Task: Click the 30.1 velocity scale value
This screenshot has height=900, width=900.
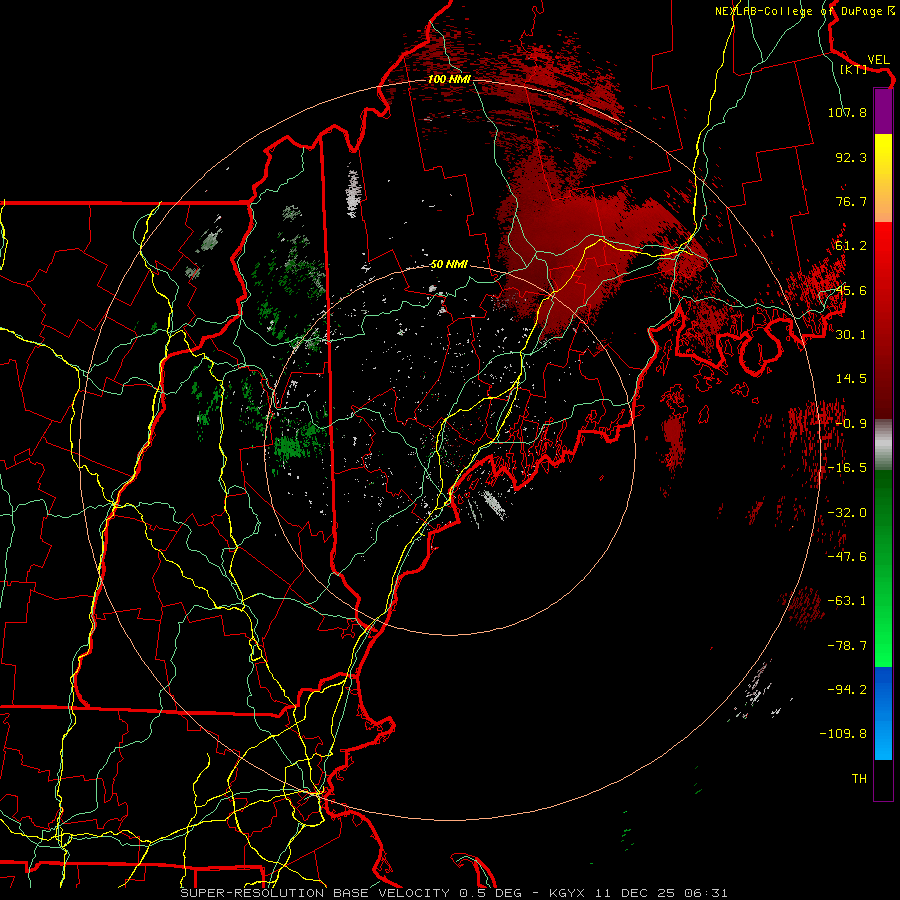Action: click(x=851, y=335)
